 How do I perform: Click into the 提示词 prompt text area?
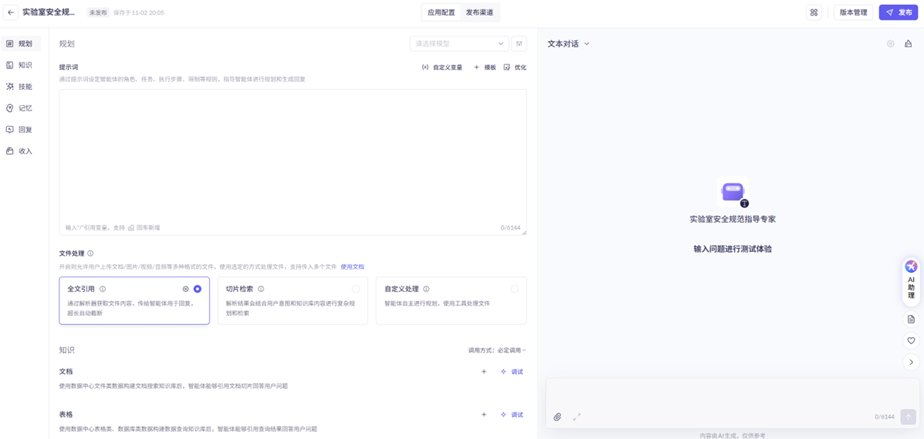coord(293,162)
